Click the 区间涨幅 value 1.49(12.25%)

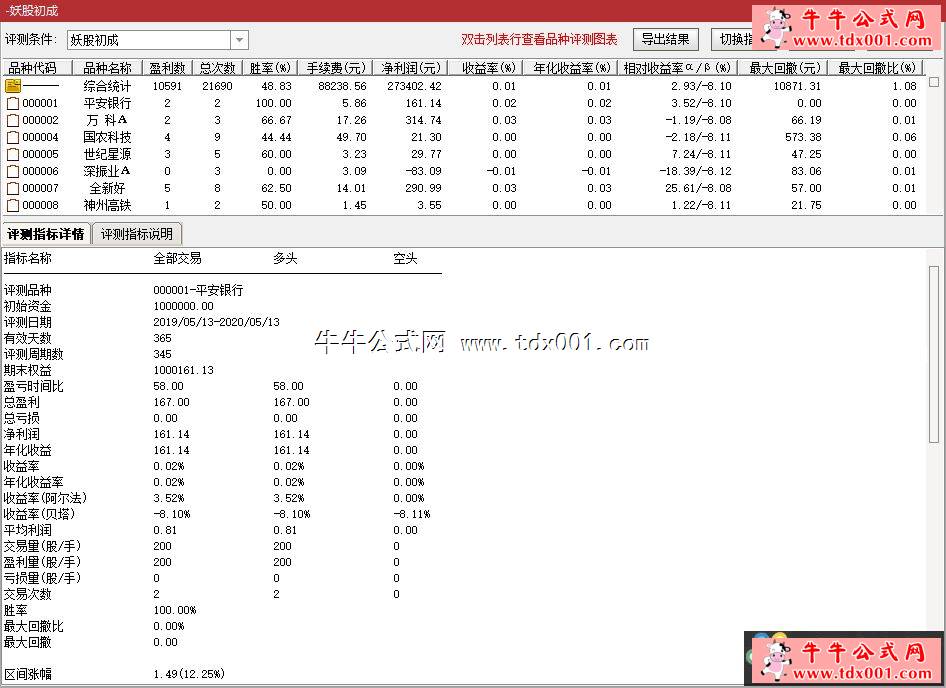pyautogui.click(x=189, y=674)
